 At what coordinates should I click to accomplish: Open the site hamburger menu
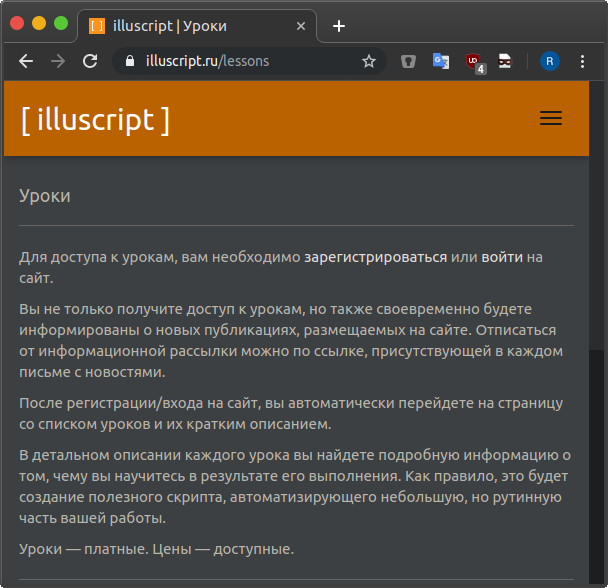pyautogui.click(x=551, y=118)
